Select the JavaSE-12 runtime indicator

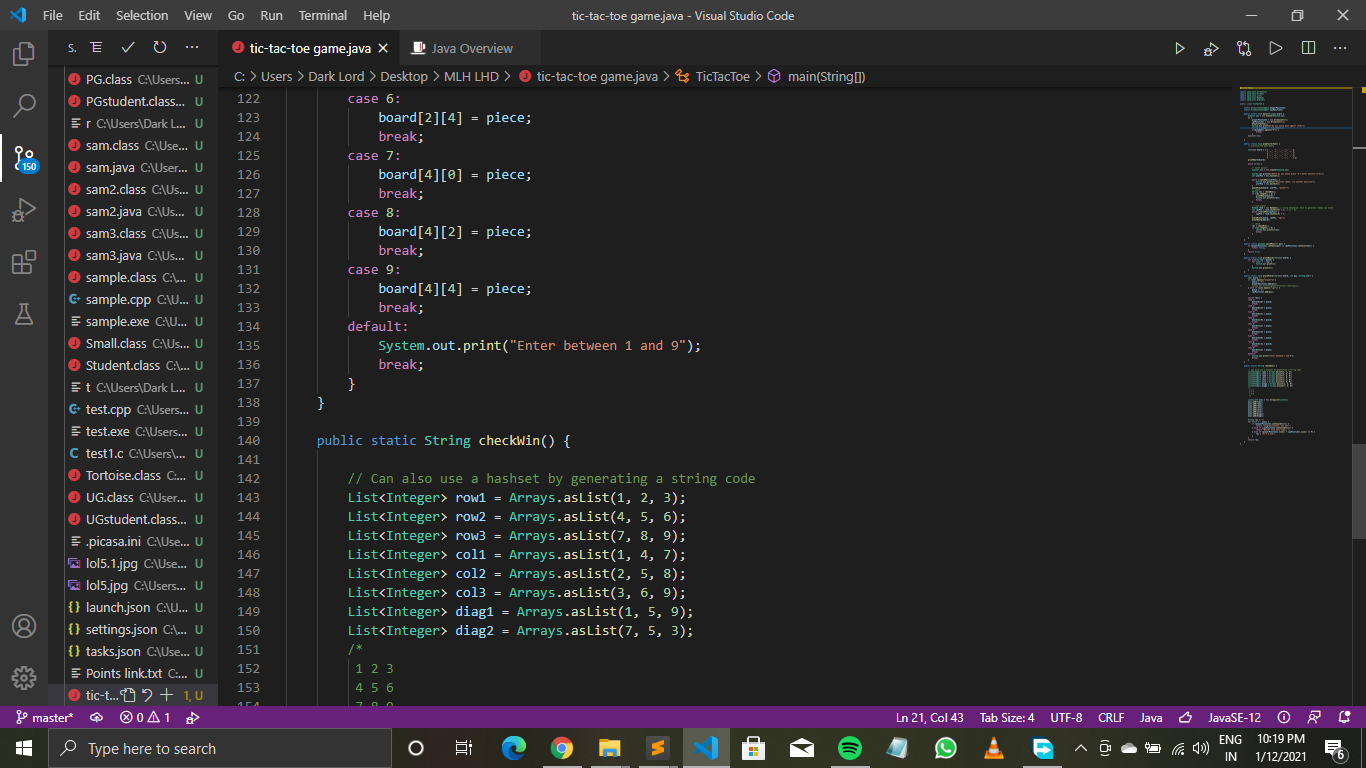1234,717
